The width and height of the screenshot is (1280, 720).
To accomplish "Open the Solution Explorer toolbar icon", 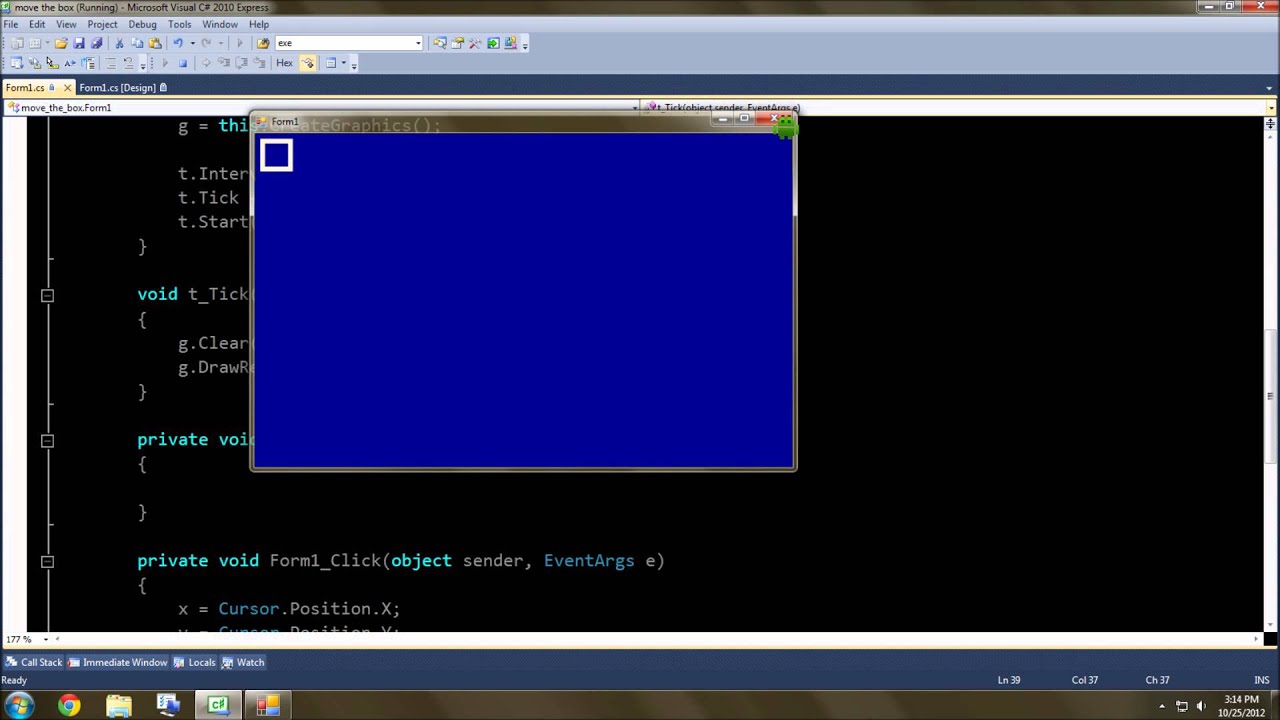I will coord(439,43).
